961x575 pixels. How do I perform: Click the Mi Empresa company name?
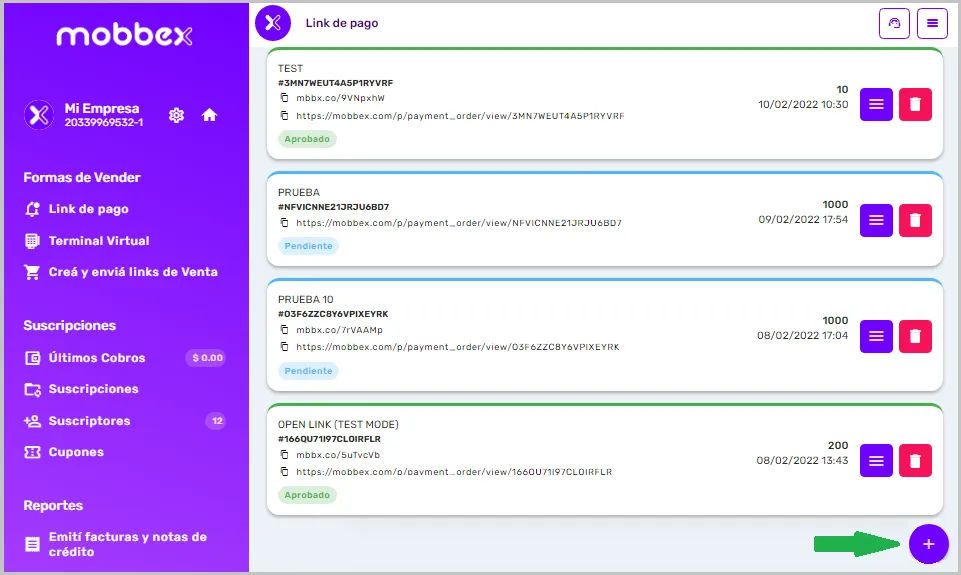[102, 109]
